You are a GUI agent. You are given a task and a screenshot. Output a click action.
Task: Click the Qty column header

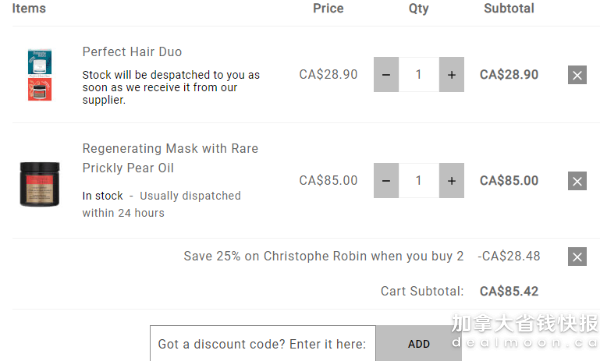(x=419, y=9)
